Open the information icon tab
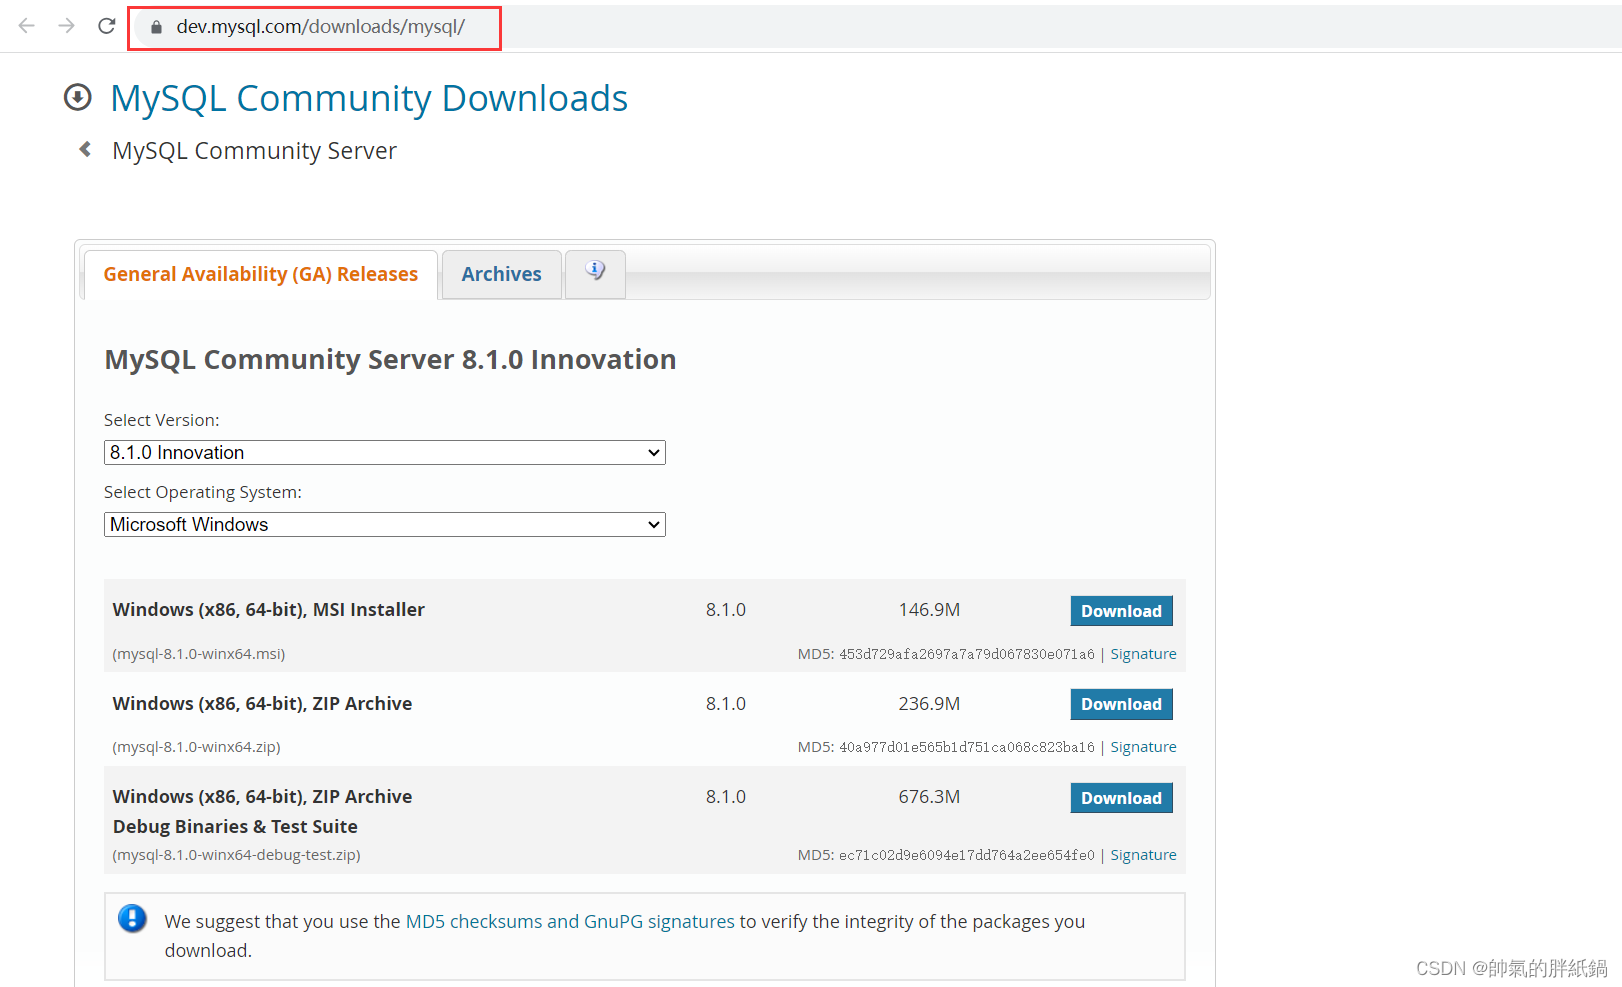The image size is (1622, 987). (x=595, y=273)
